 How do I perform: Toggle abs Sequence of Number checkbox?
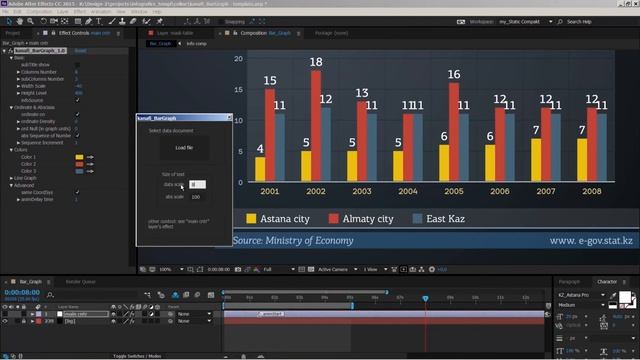tap(78, 136)
